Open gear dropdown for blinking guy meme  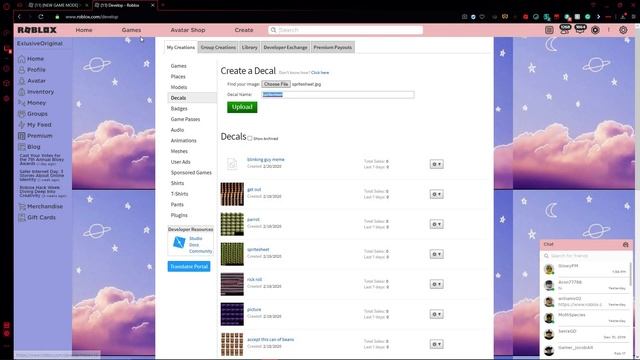click(436, 164)
